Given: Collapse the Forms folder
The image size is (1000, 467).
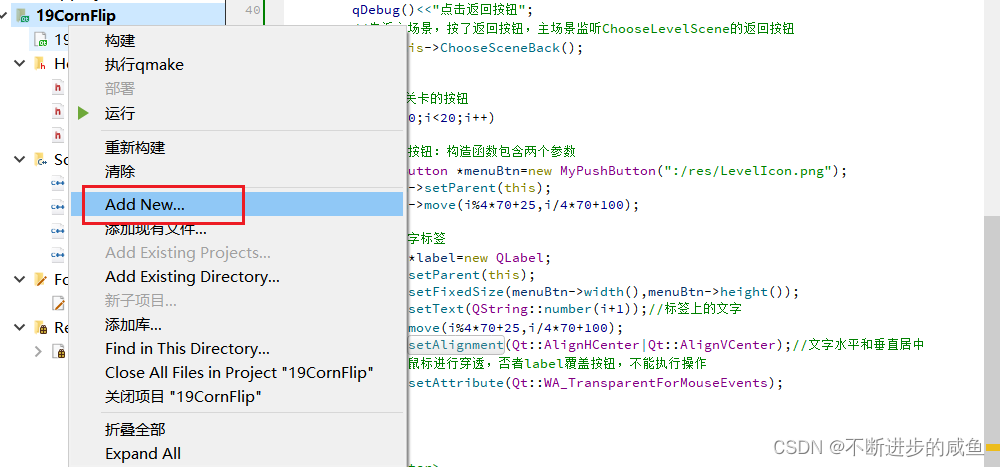Looking at the screenshot, I should click(20, 279).
